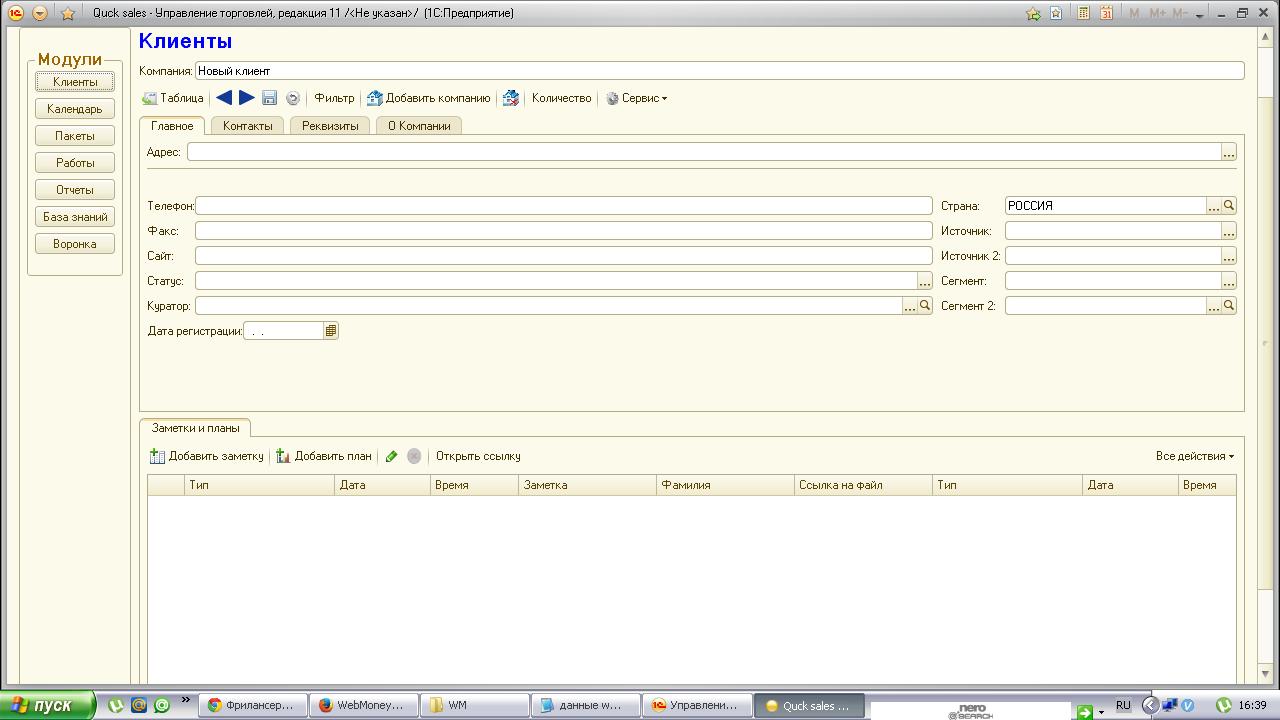The width and height of the screenshot is (1280, 720).
Task: Open the Таблица table view
Action: [x=173, y=98]
